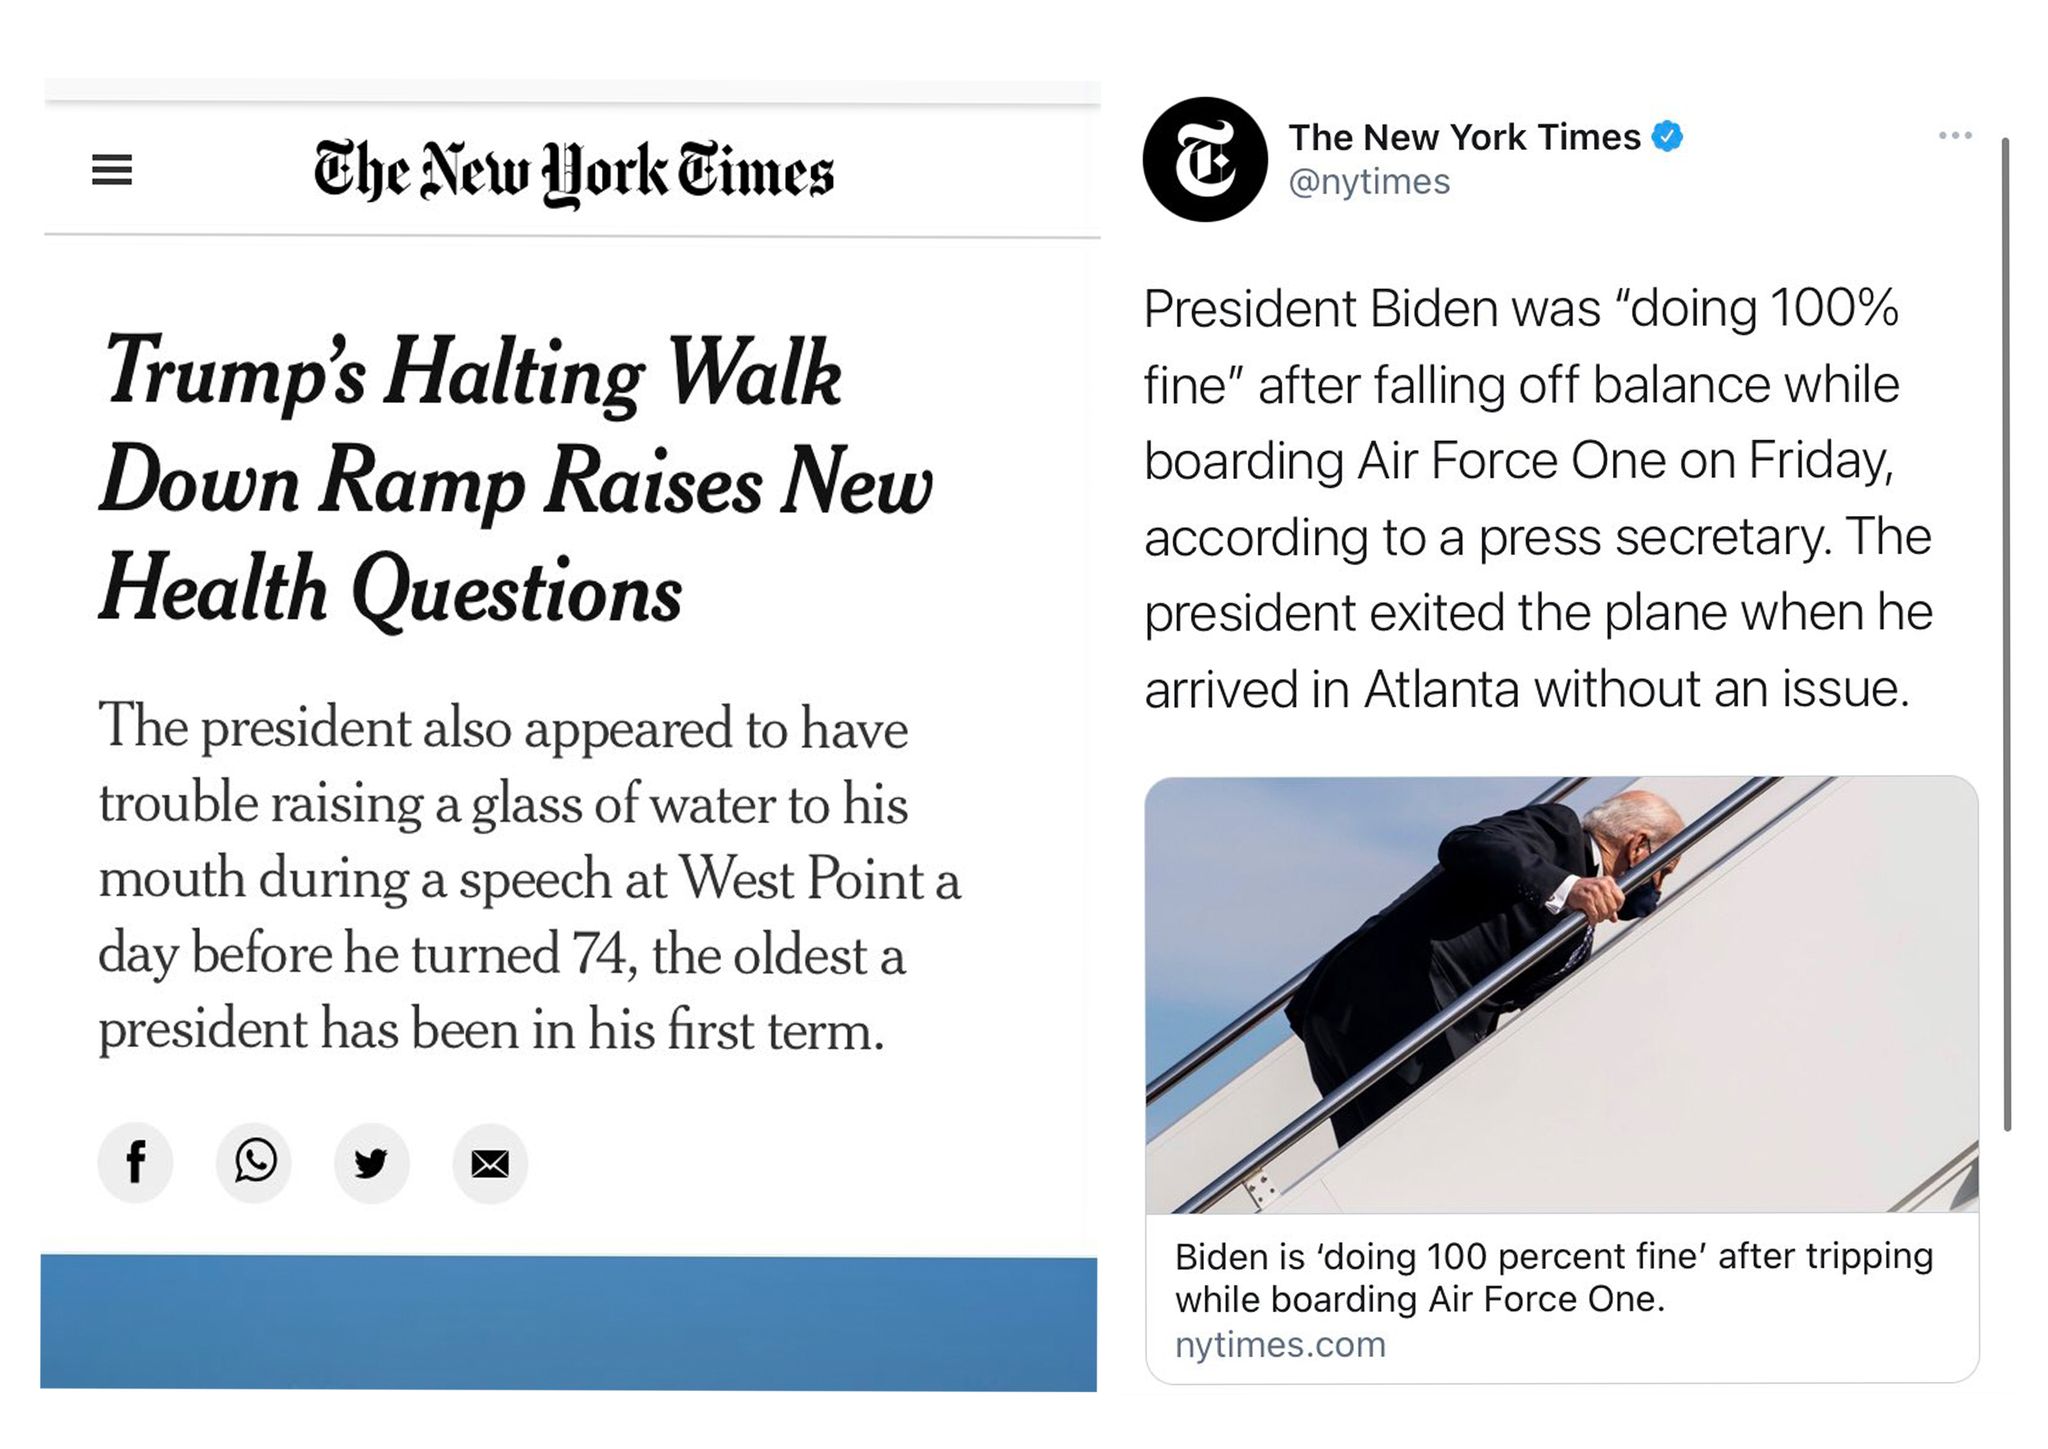This screenshot has width=2048, height=1449.
Task: Click The New York Times masthead logo
Action: tap(573, 172)
